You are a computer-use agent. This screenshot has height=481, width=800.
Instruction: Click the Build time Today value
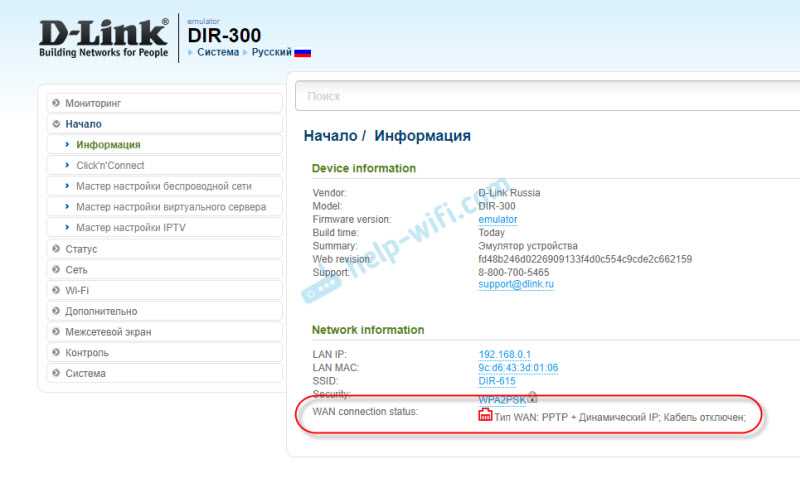pyautogui.click(x=491, y=233)
